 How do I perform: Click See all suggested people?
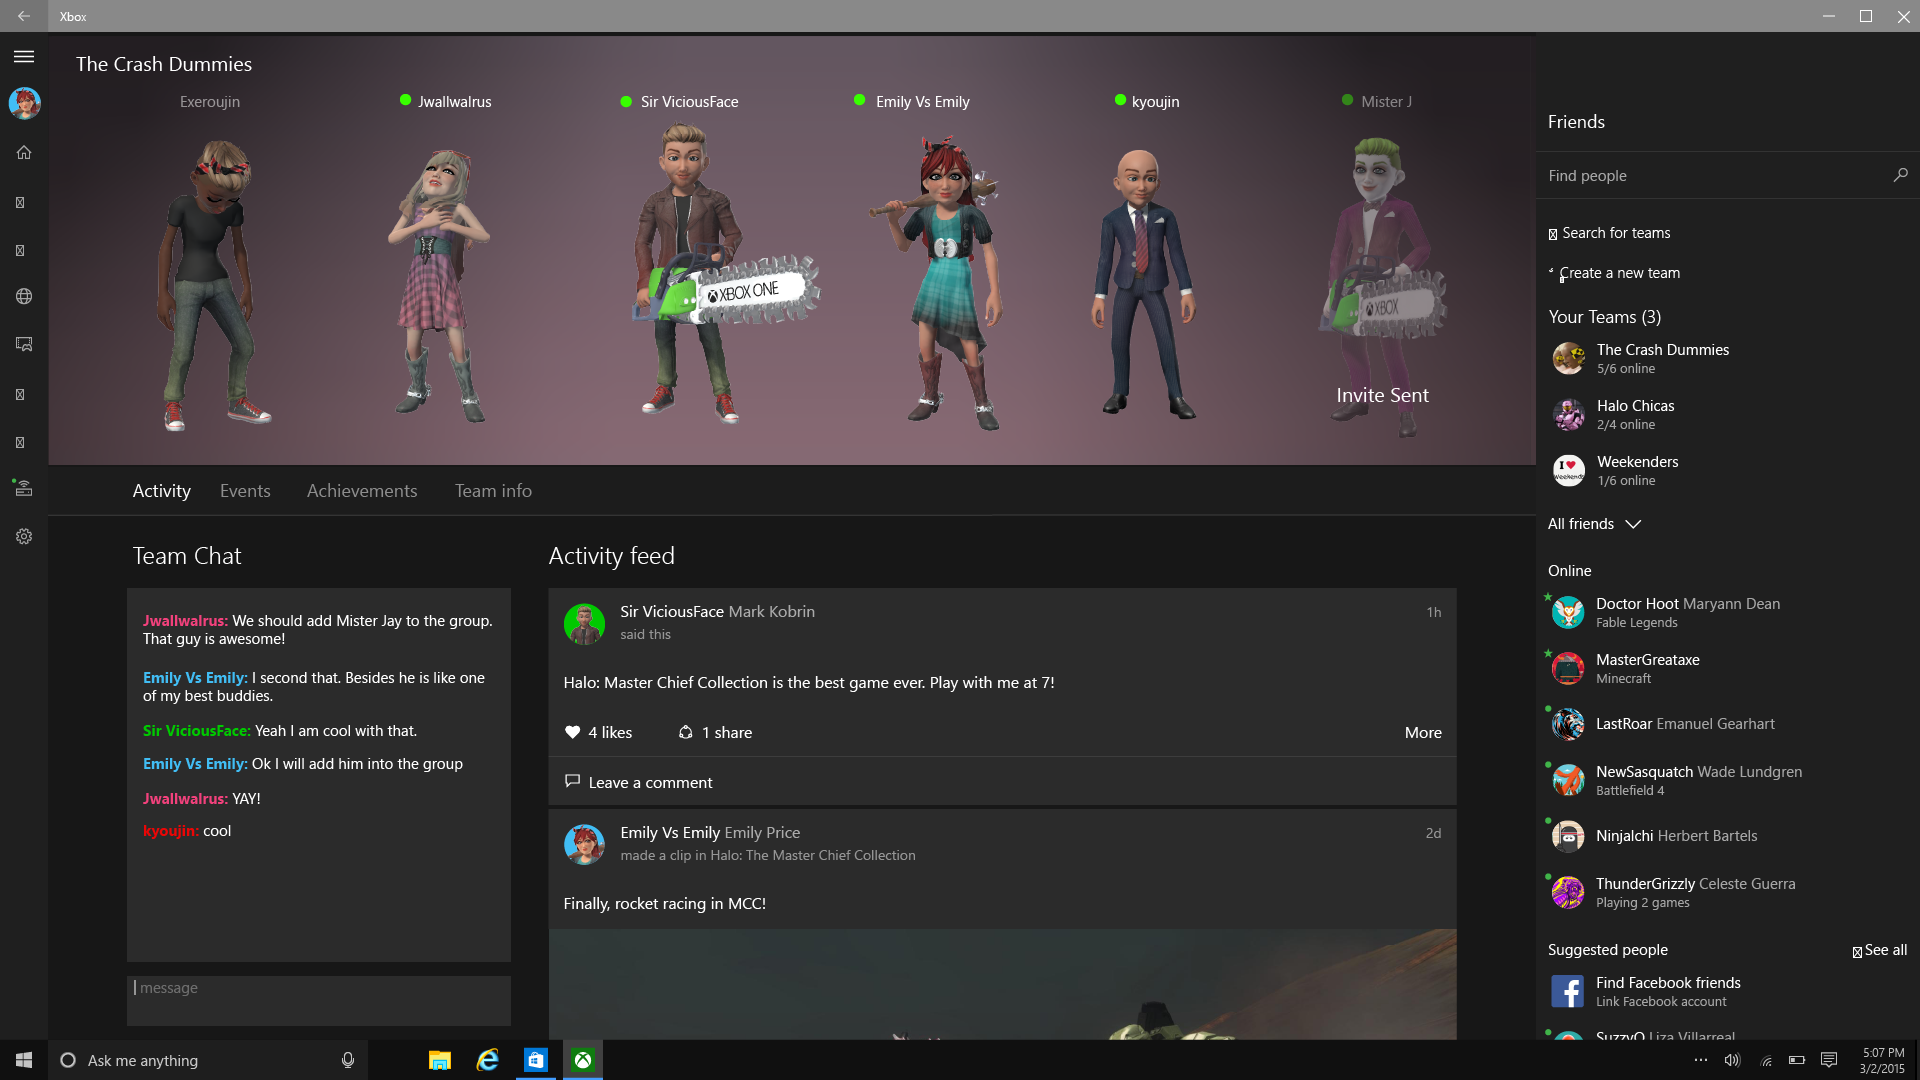1879,950
